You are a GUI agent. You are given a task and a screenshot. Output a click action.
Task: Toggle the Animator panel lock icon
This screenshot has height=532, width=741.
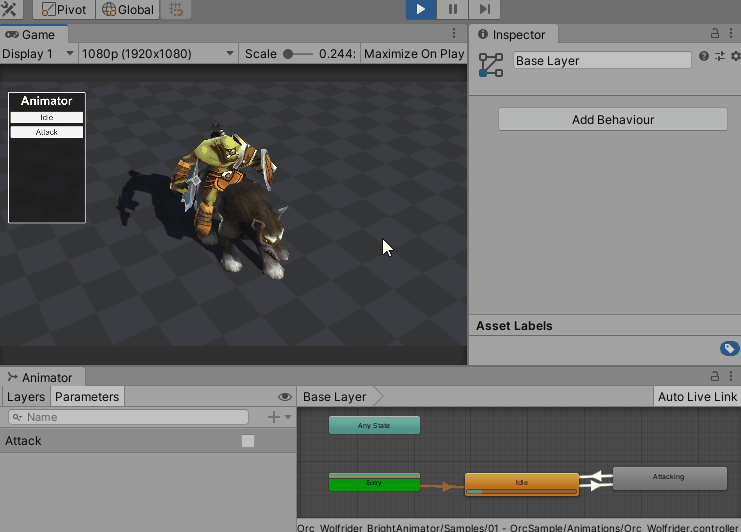[x=715, y=376]
